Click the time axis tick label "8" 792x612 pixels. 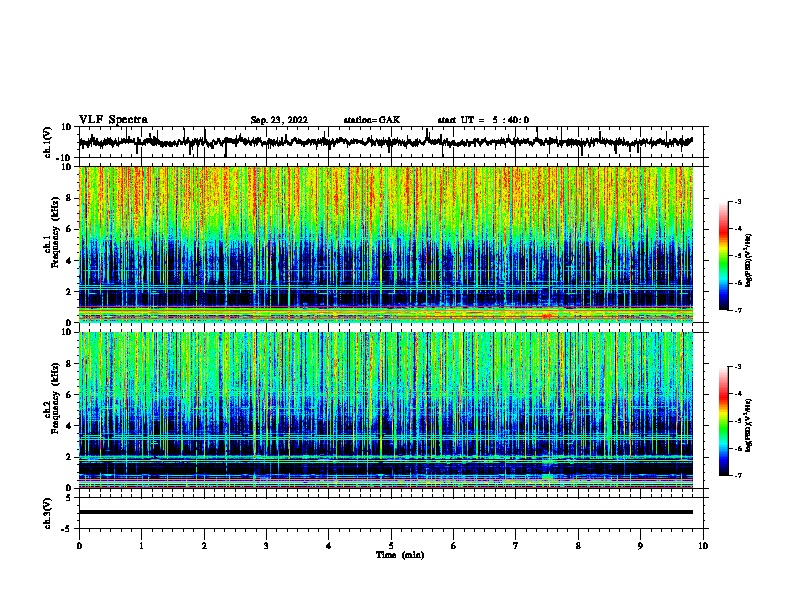[578, 546]
